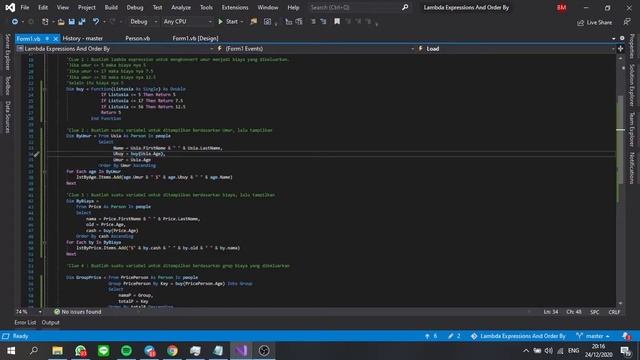Click the bookmark toggle toolbar icon

coord(337,22)
